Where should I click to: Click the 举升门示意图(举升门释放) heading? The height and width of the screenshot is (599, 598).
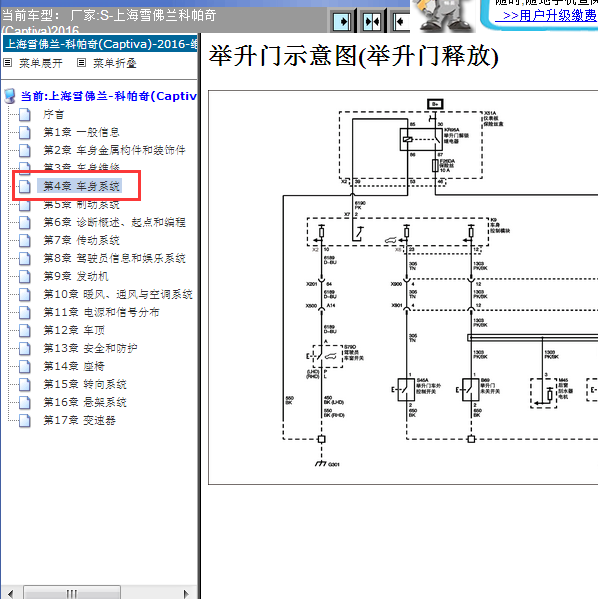coord(353,56)
